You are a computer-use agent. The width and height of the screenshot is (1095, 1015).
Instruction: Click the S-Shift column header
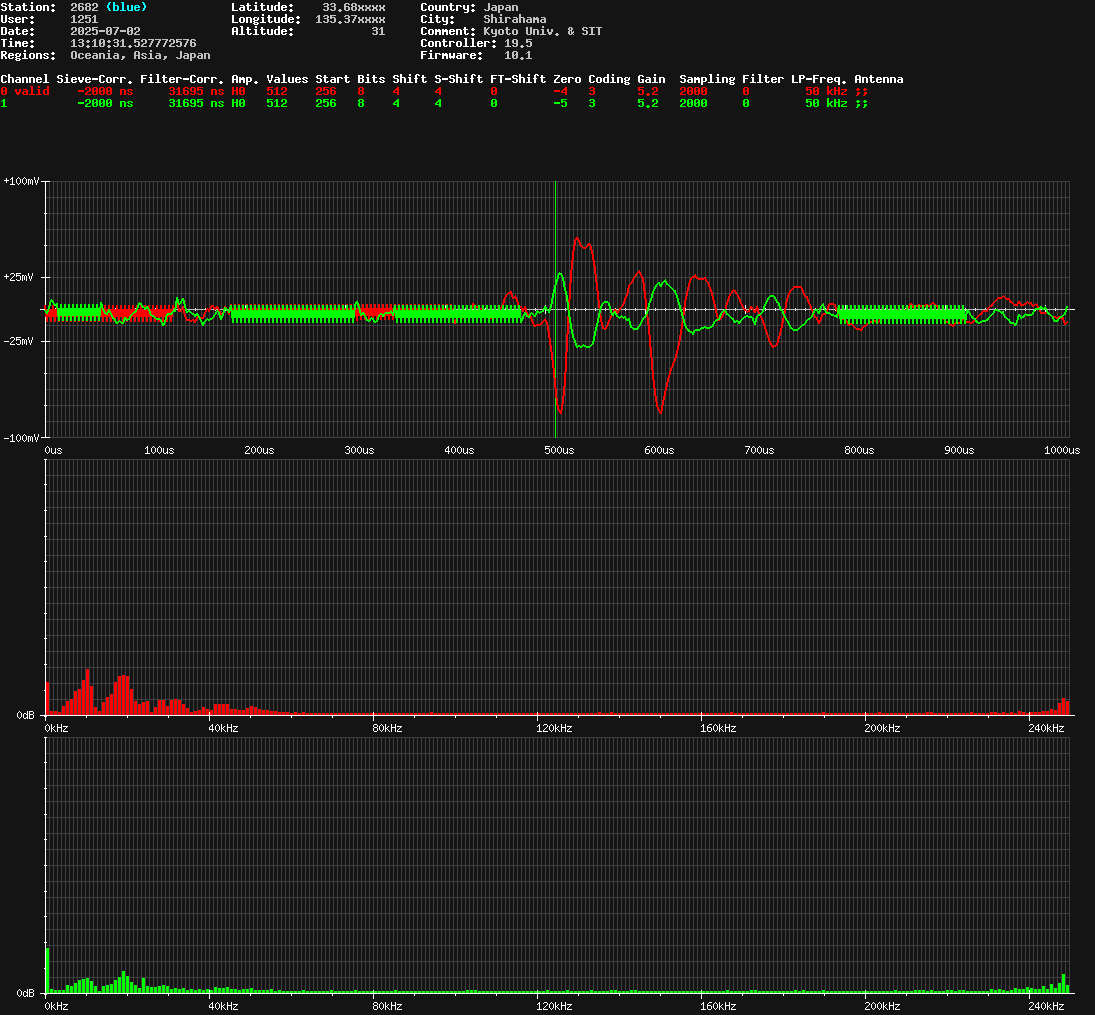point(458,79)
